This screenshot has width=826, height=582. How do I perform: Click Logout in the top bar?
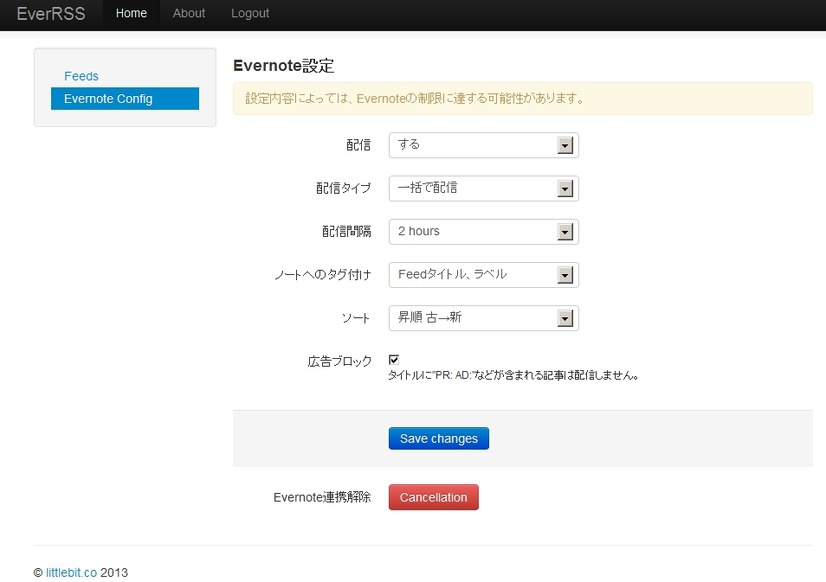tap(250, 13)
